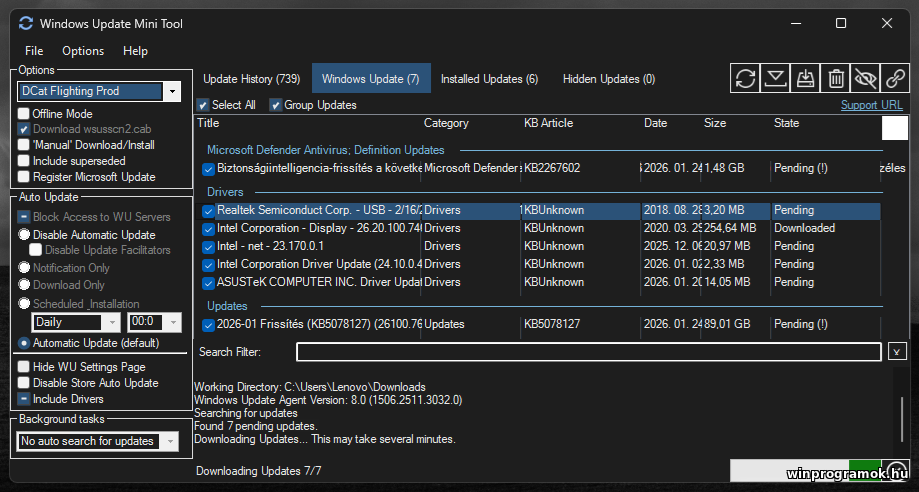Enable Offline Mode checkbox
Viewport: 919px width, 492px height.
[x=23, y=113]
